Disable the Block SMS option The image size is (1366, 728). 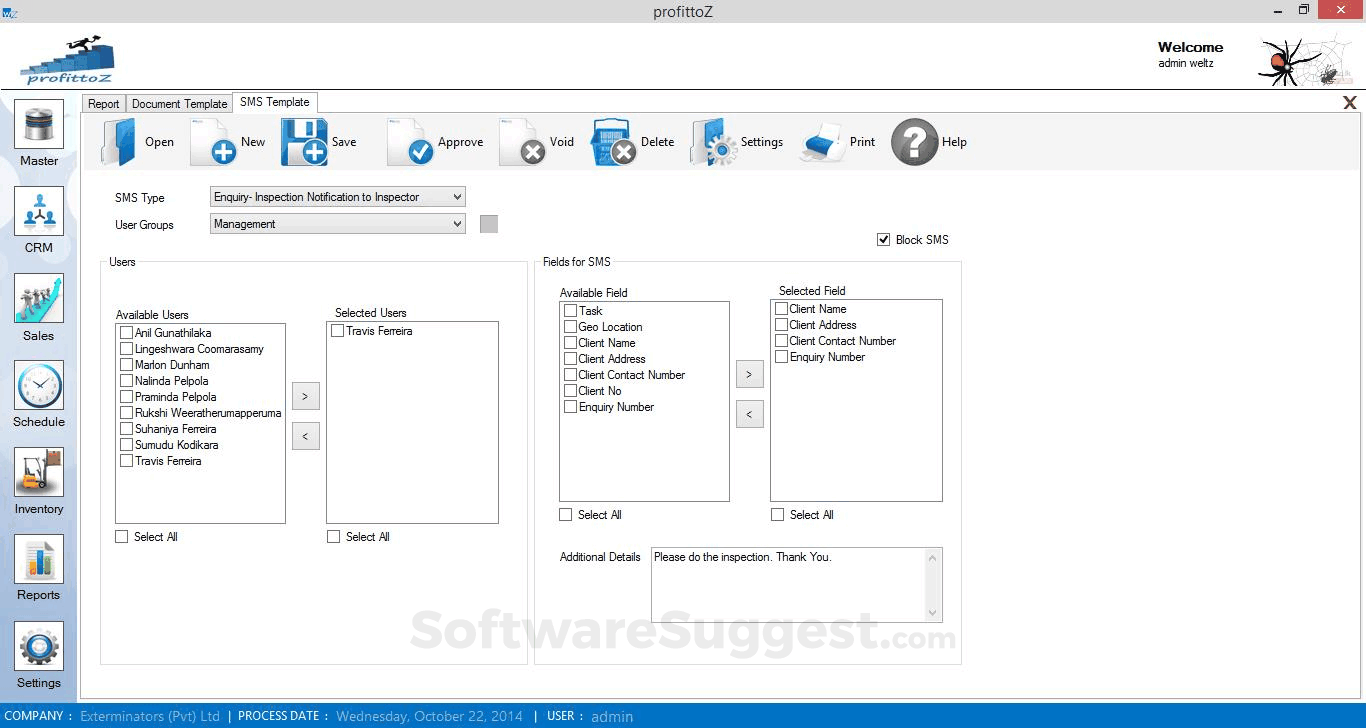(x=884, y=239)
